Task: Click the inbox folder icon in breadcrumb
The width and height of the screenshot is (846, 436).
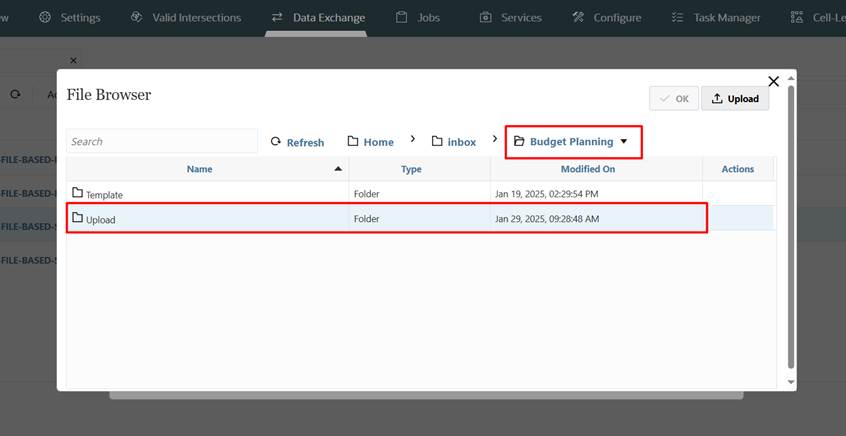Action: point(437,142)
